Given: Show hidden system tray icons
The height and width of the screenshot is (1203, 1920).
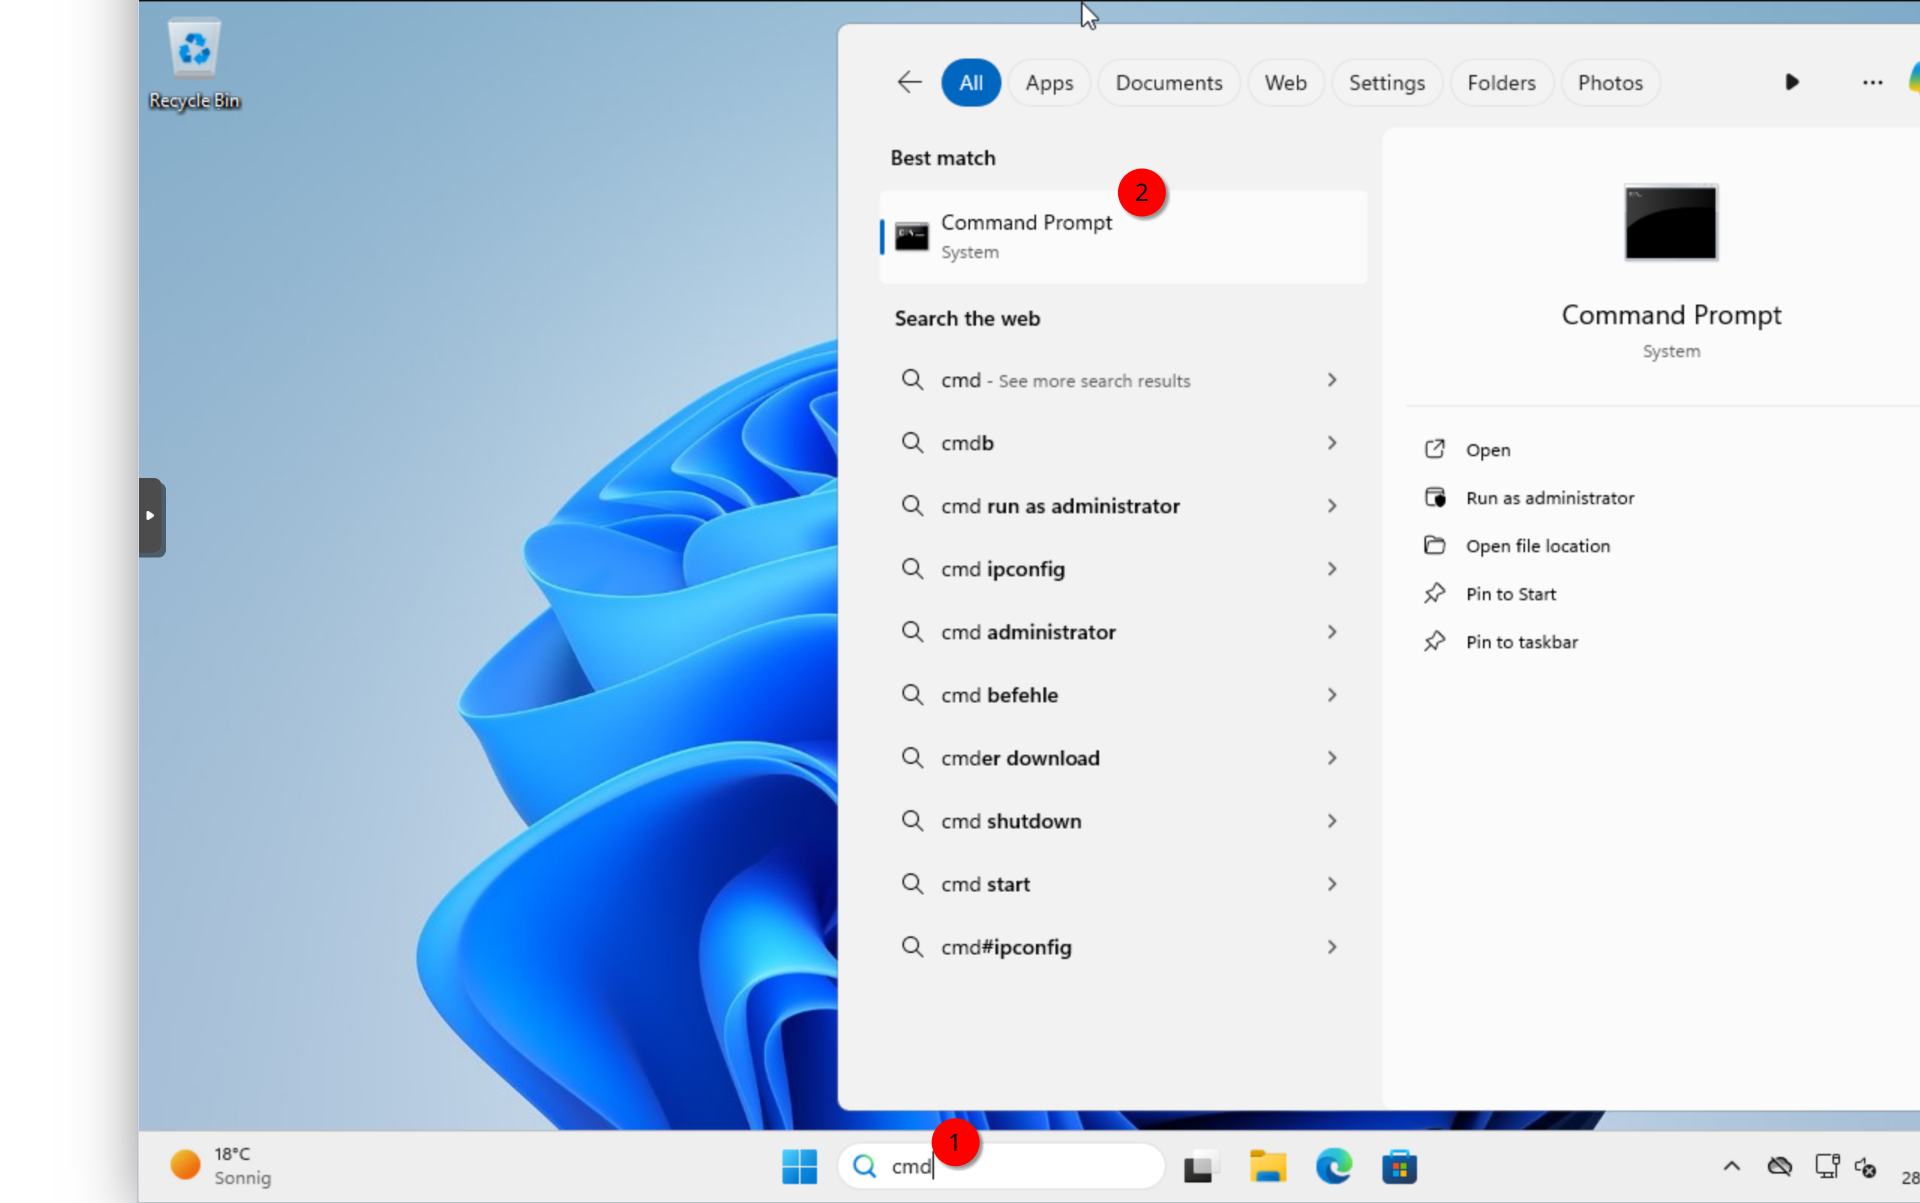Looking at the screenshot, I should 1731,1166.
